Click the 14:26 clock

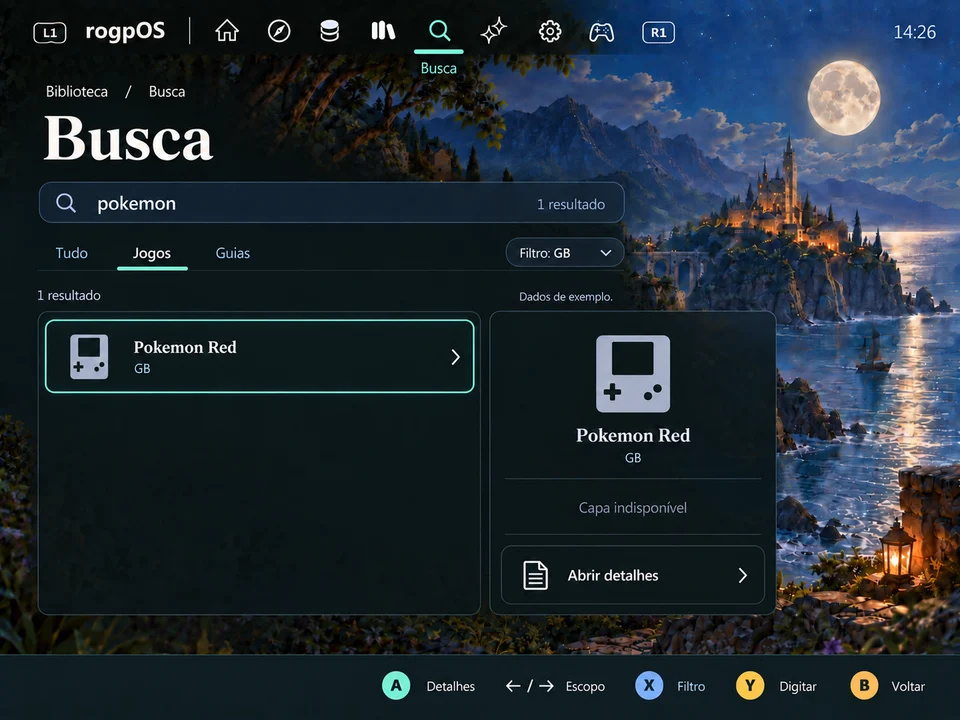coord(915,32)
